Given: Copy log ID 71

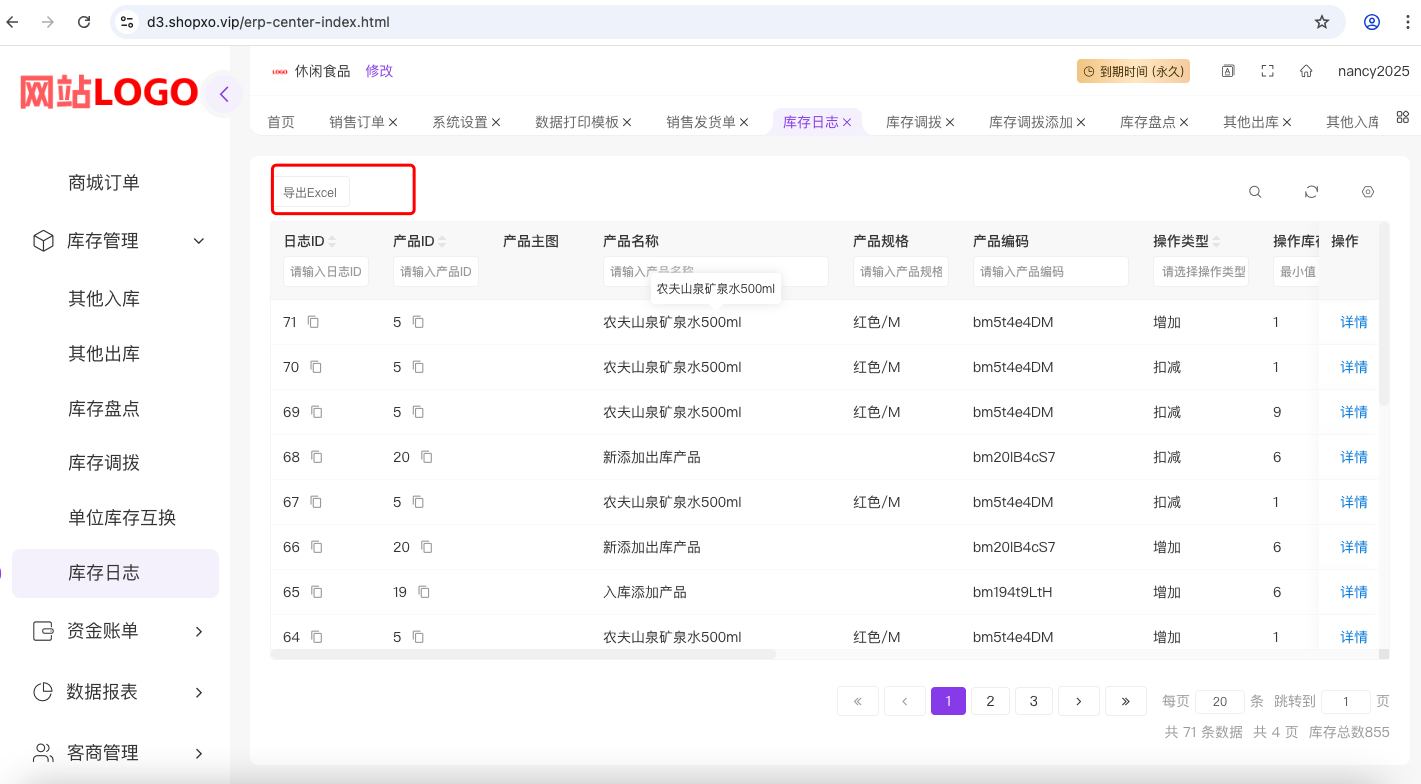Looking at the screenshot, I should coord(314,322).
